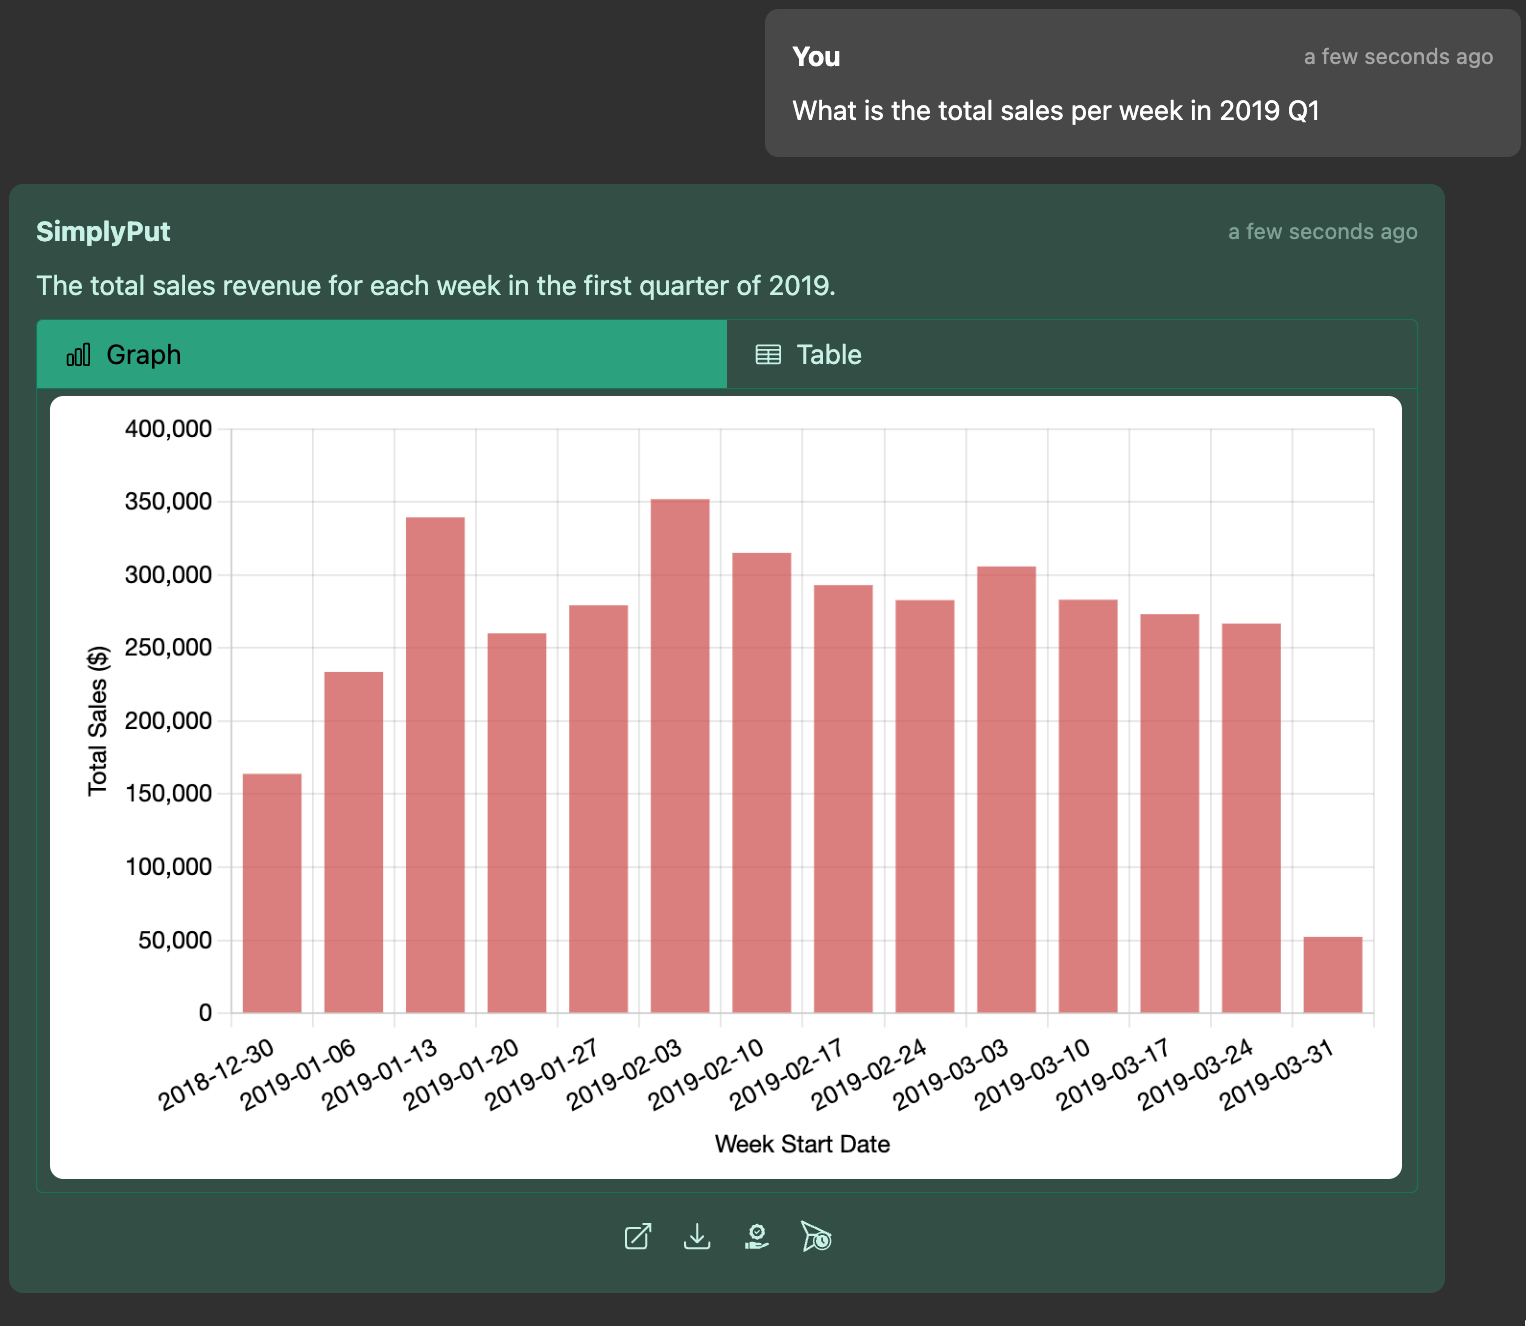Switch to the Table tab
1526x1326 pixels.
pos(1072,354)
